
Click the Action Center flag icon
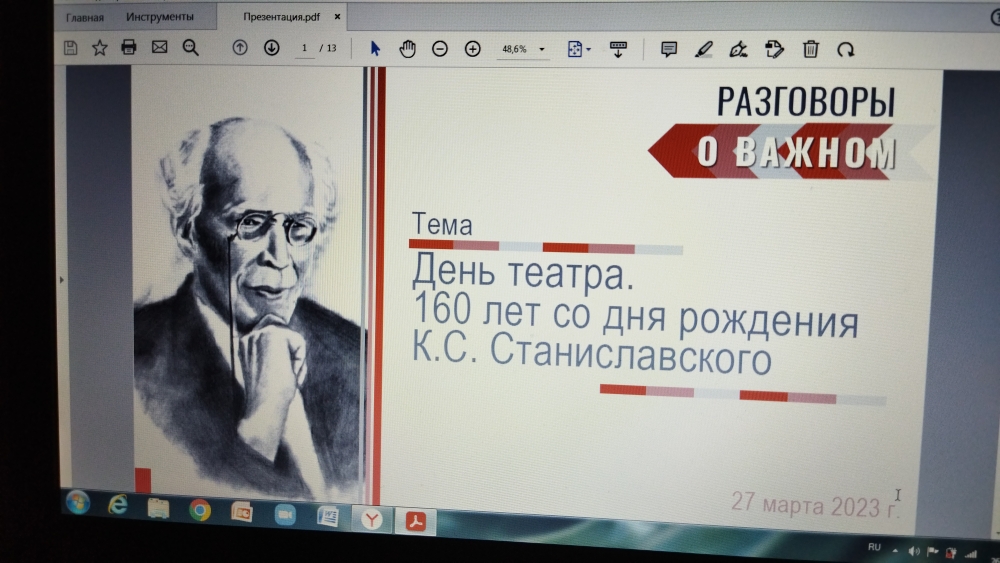pyautogui.click(x=932, y=552)
